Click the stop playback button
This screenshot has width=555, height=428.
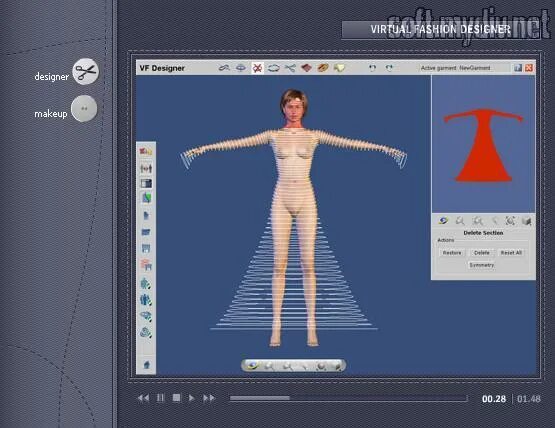pos(176,398)
